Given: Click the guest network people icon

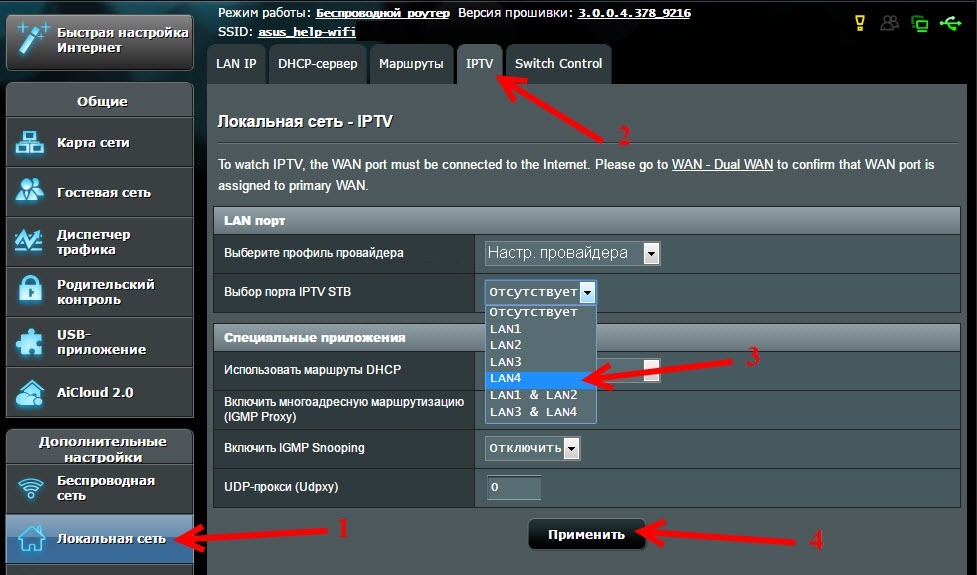Looking at the screenshot, I should pos(30,191).
